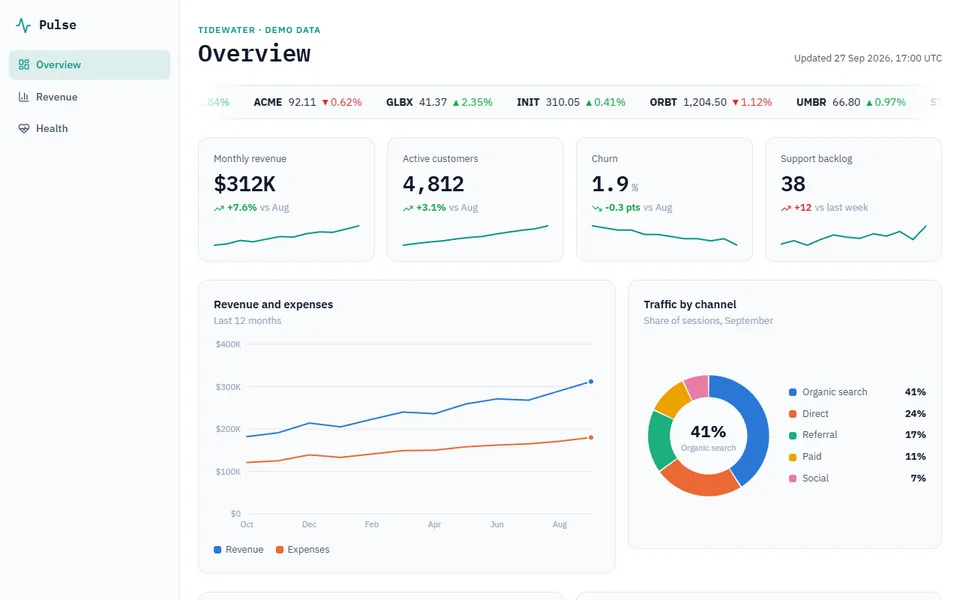
Task: Click the $312K monthly revenue value
Action: 244,184
